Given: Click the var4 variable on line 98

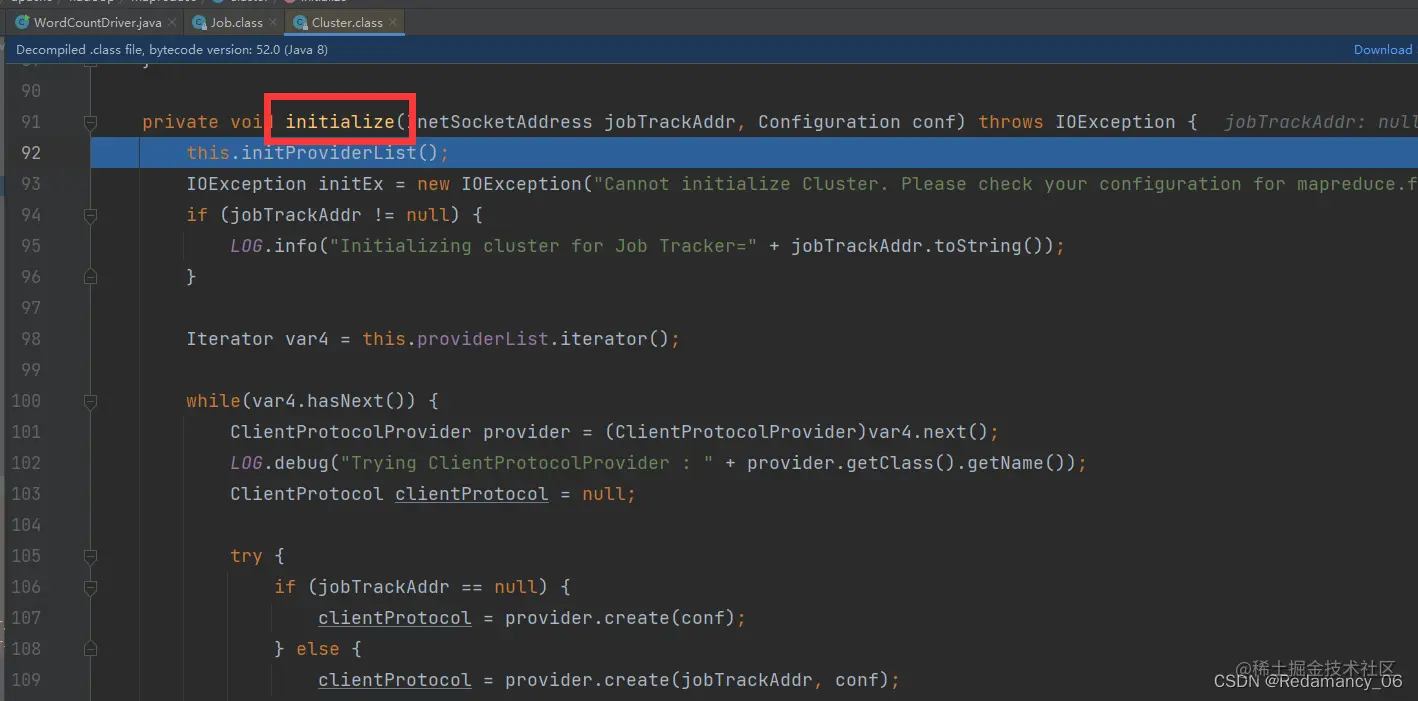Looking at the screenshot, I should [x=307, y=339].
